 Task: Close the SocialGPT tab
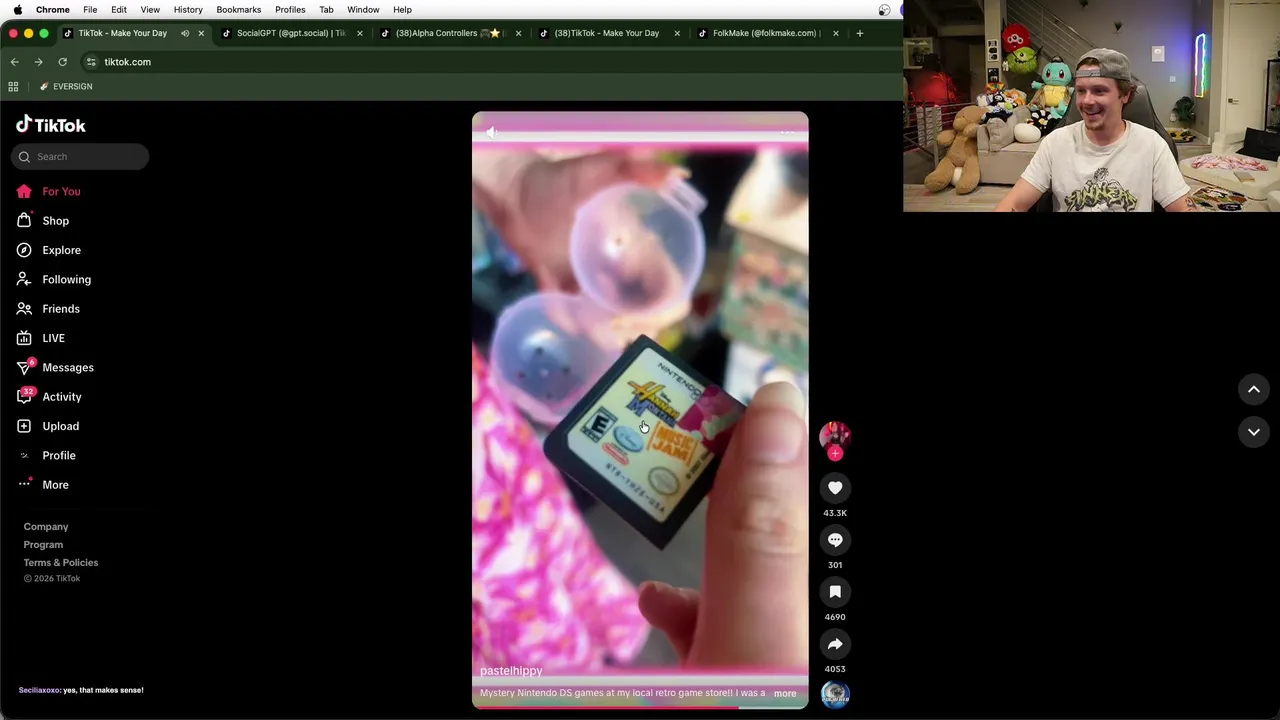pos(360,33)
